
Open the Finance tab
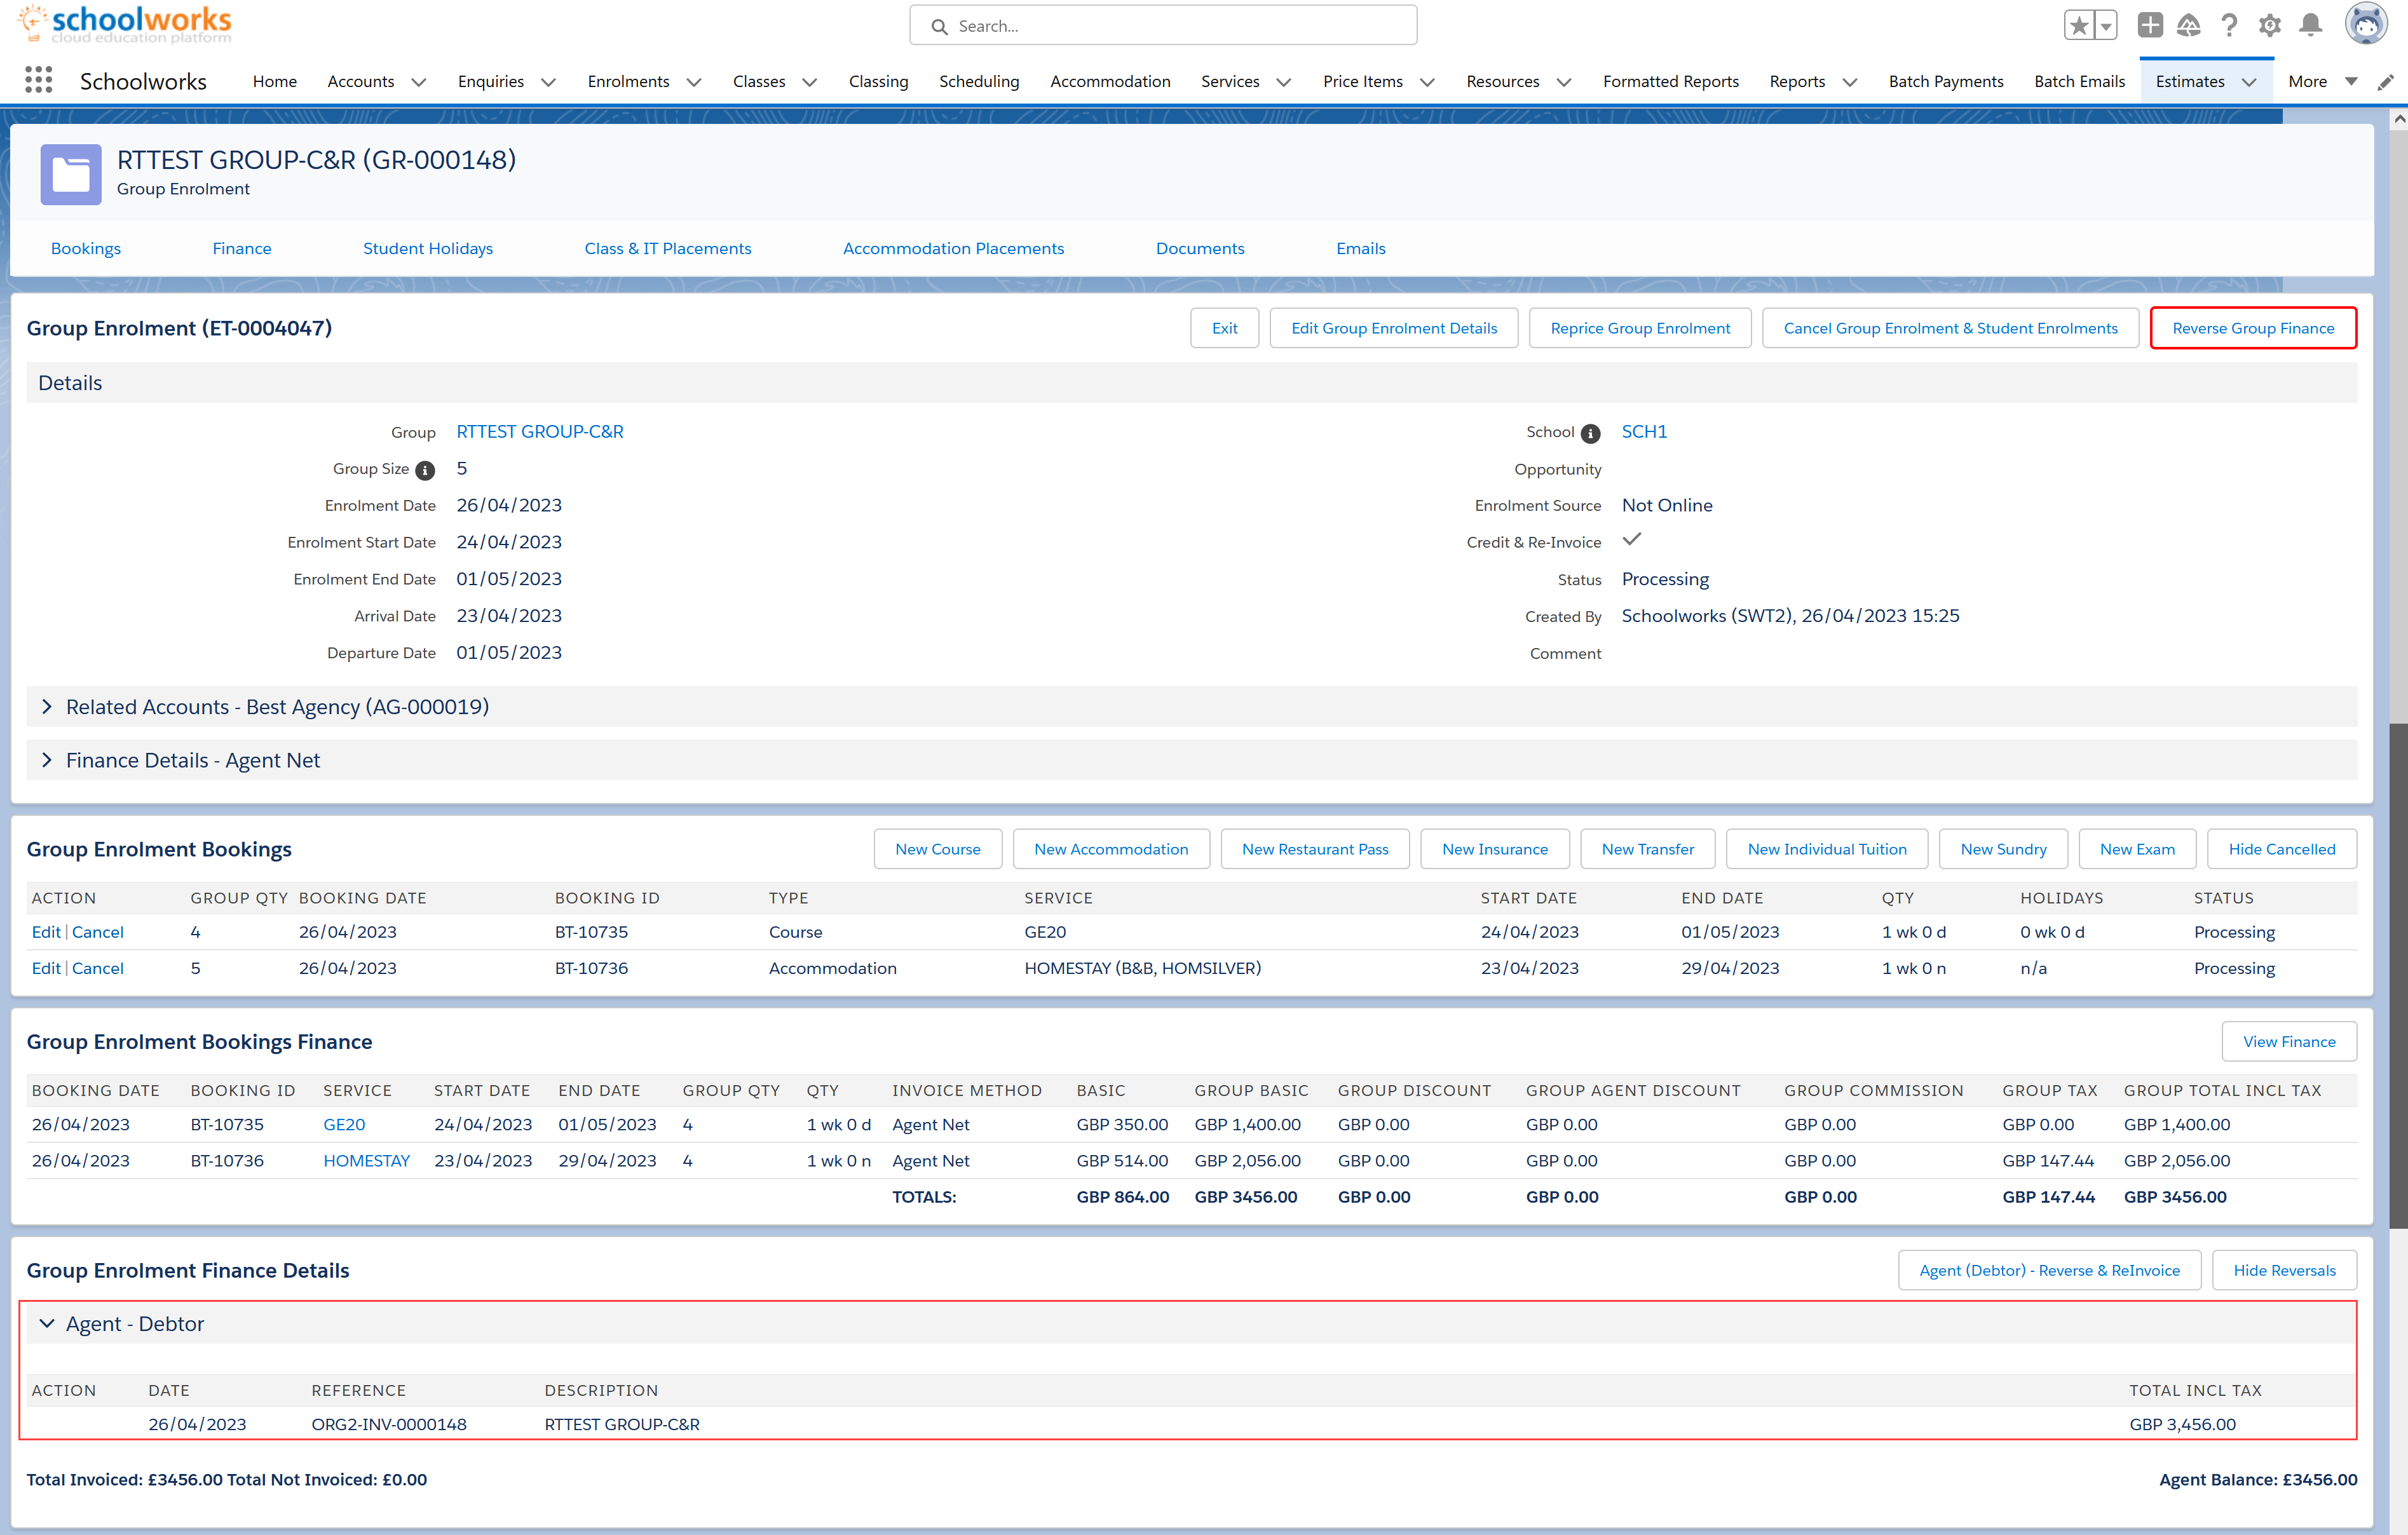point(241,248)
